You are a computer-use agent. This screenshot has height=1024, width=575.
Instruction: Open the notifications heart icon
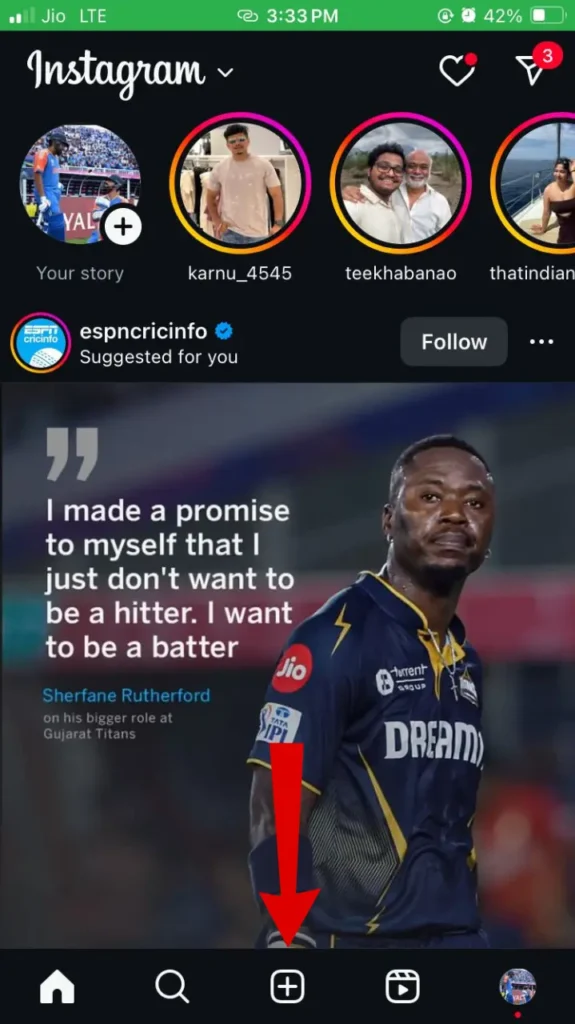[x=457, y=69]
